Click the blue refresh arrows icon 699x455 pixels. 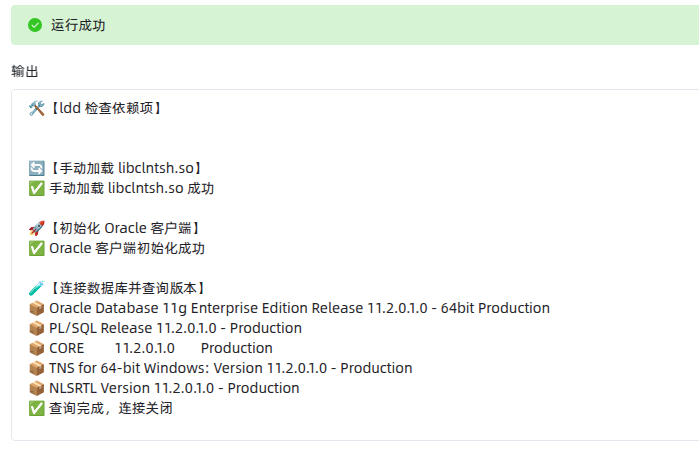tap(37, 168)
